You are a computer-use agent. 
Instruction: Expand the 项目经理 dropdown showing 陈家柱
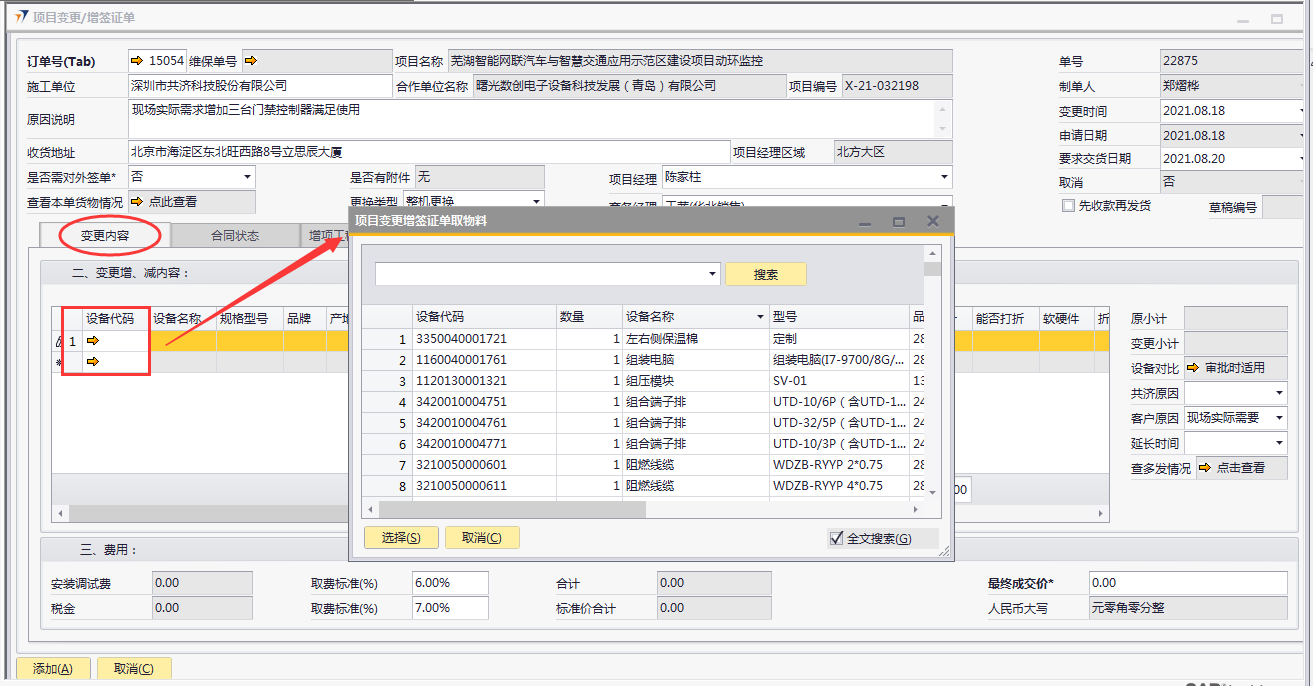[944, 178]
